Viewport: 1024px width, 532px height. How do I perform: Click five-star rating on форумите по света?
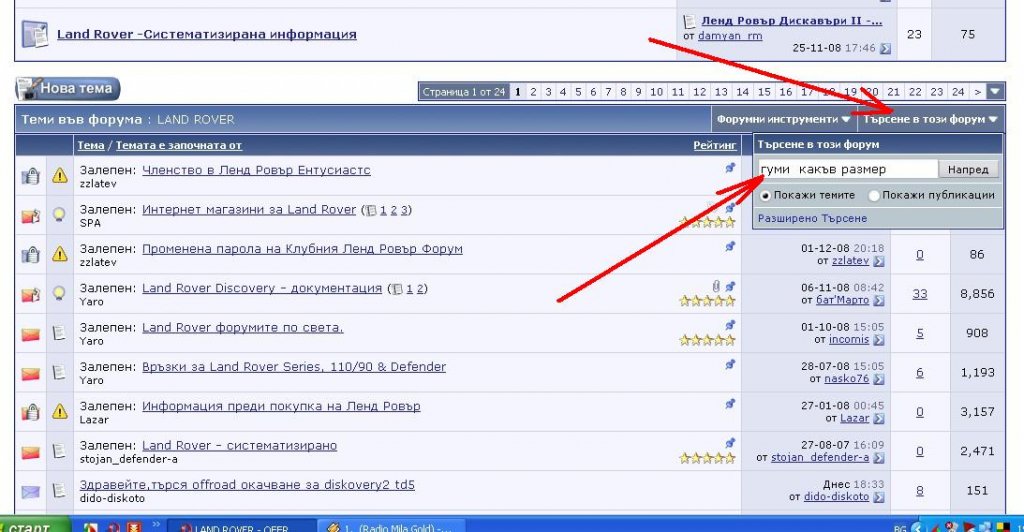tap(707, 340)
